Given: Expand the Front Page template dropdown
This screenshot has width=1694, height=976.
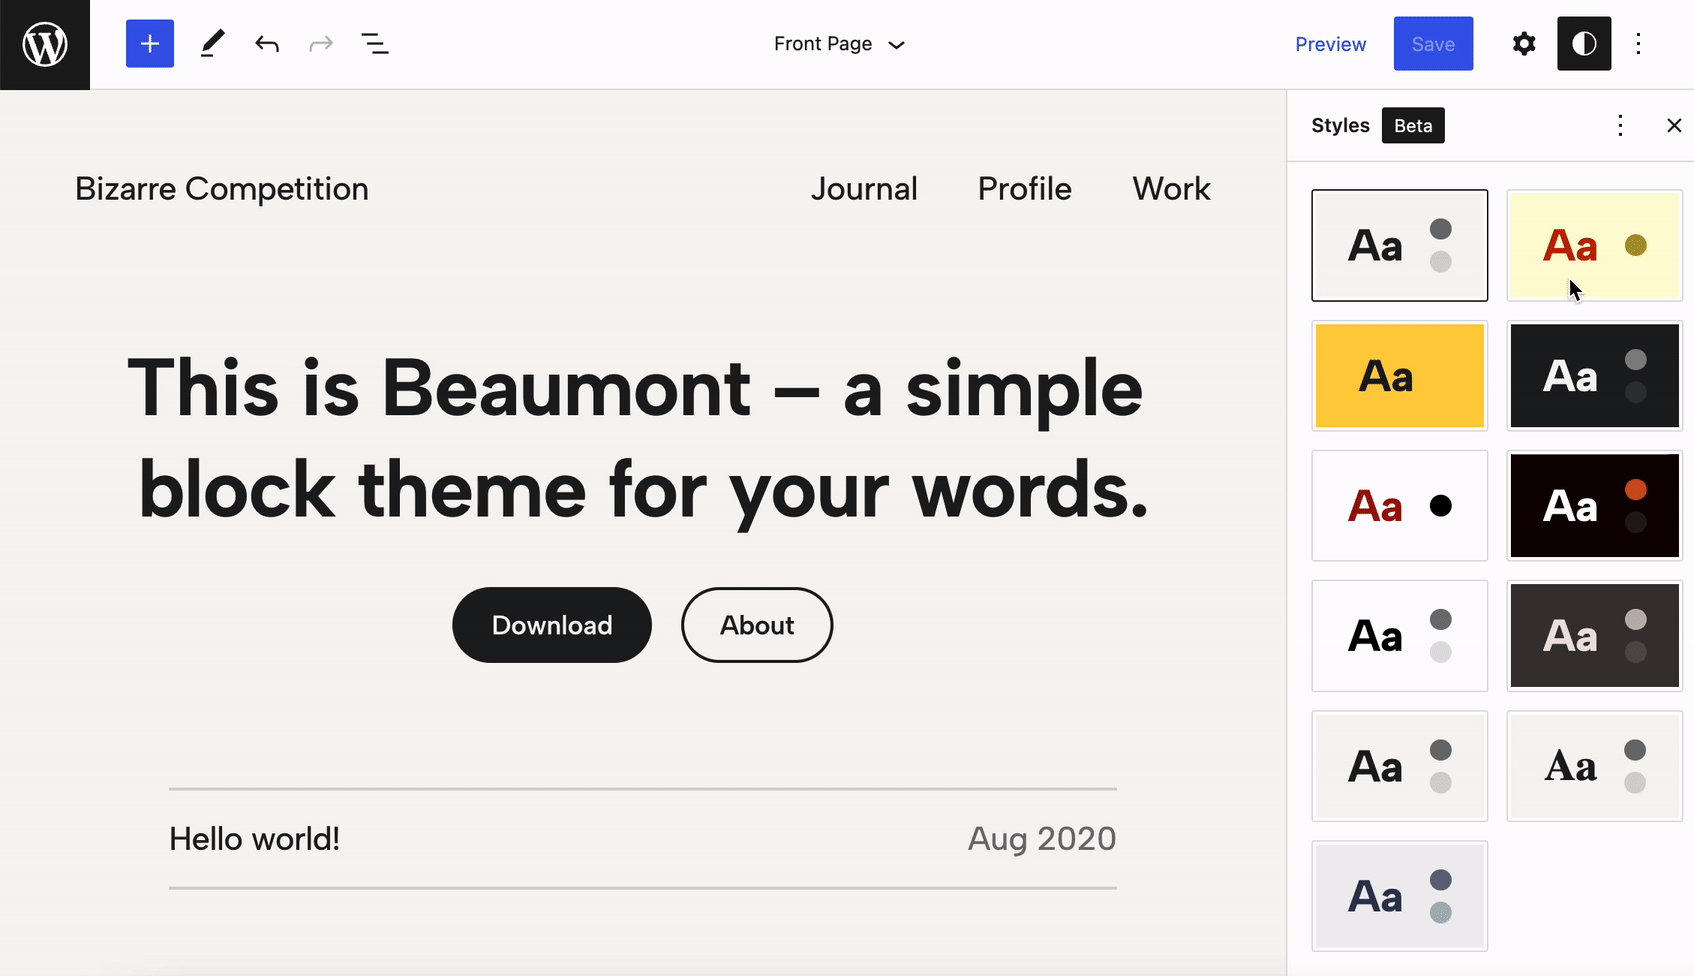Looking at the screenshot, I should coord(839,44).
